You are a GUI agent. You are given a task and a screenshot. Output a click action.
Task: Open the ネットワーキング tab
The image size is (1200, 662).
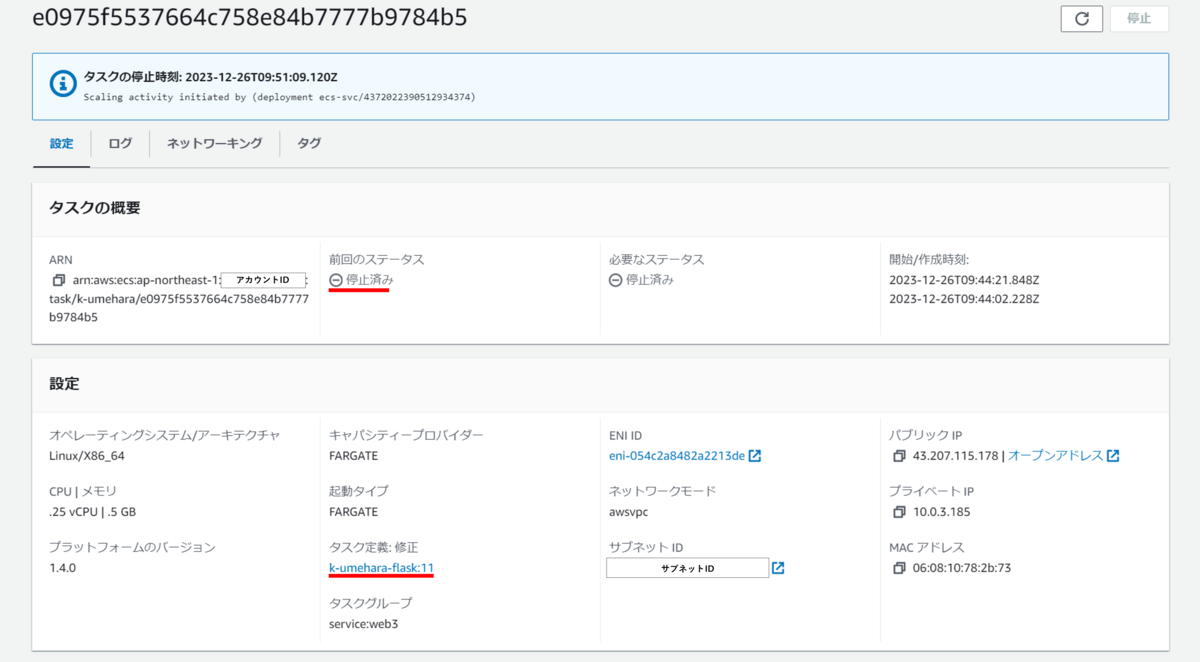point(213,143)
